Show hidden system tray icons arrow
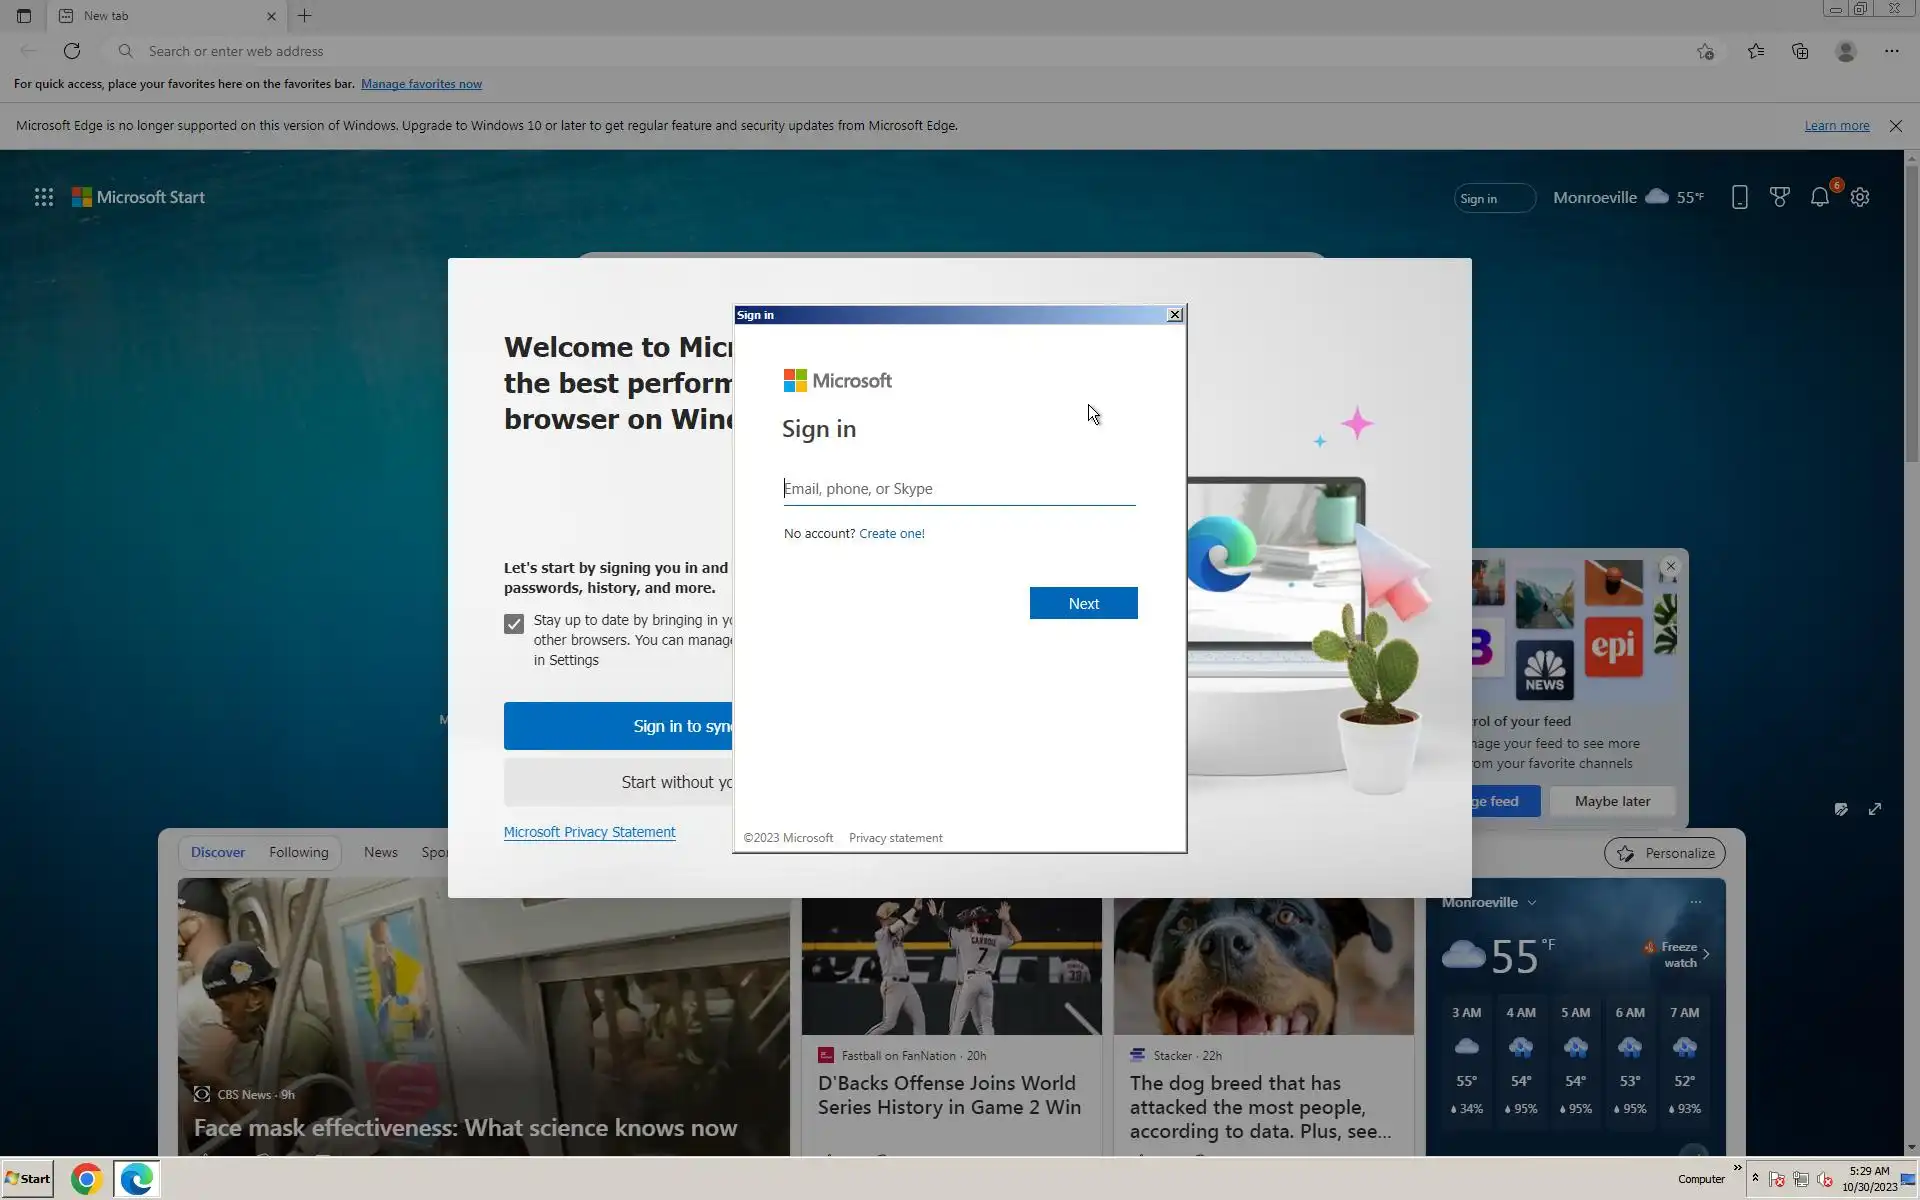This screenshot has width=1920, height=1200. click(1755, 1178)
